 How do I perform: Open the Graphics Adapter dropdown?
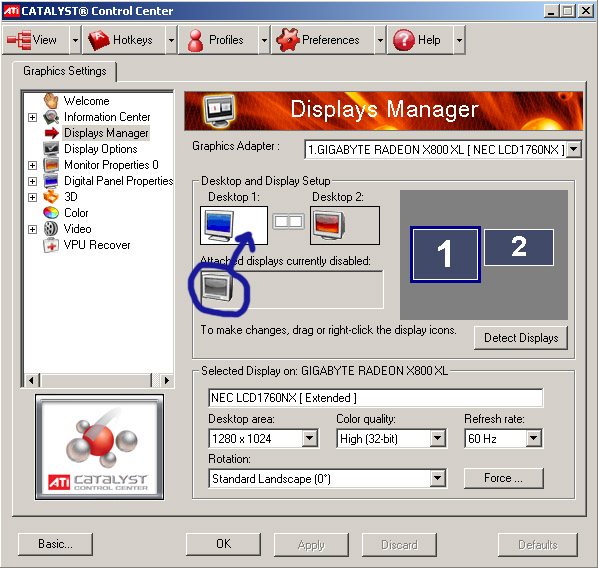click(573, 149)
